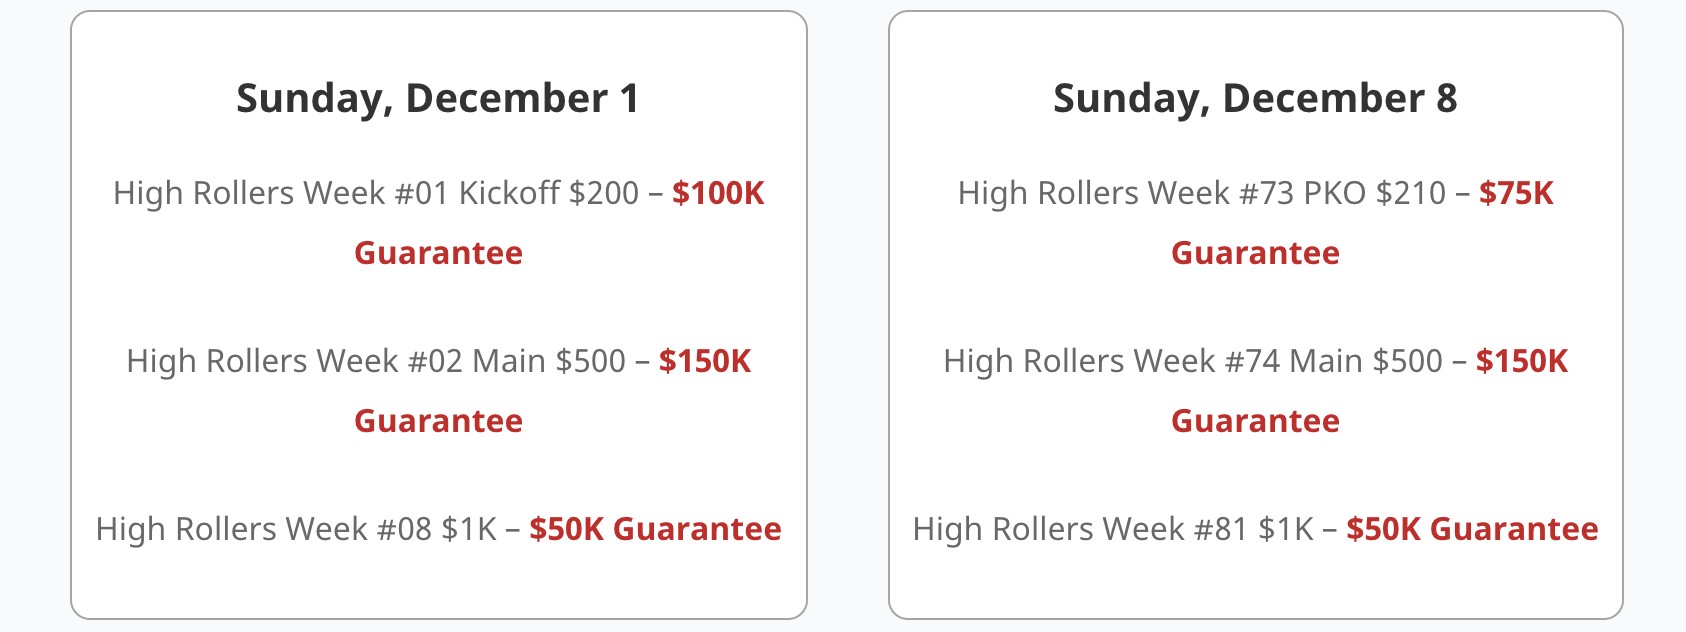Click "Guarantee" word beneath the #01 Kickoff line
The width and height of the screenshot is (1686, 632).
tap(438, 253)
